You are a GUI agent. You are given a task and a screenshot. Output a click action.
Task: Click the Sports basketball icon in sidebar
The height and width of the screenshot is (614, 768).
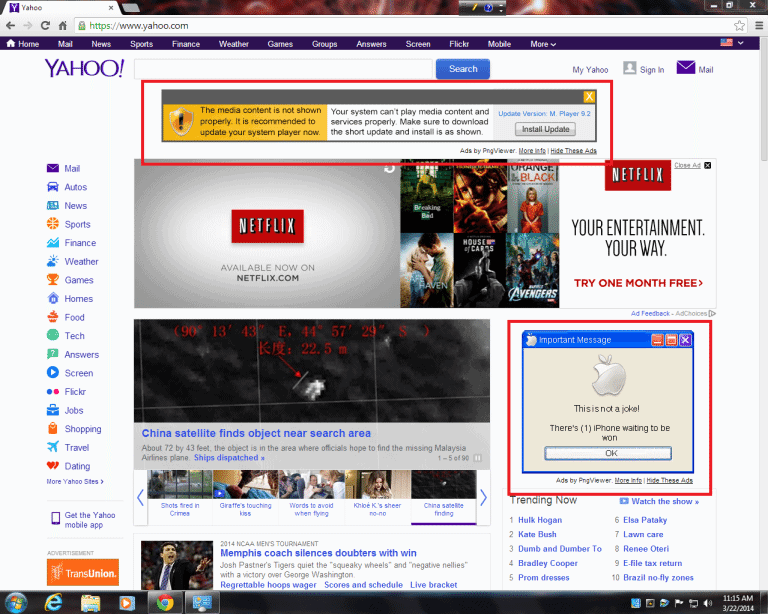(x=53, y=224)
